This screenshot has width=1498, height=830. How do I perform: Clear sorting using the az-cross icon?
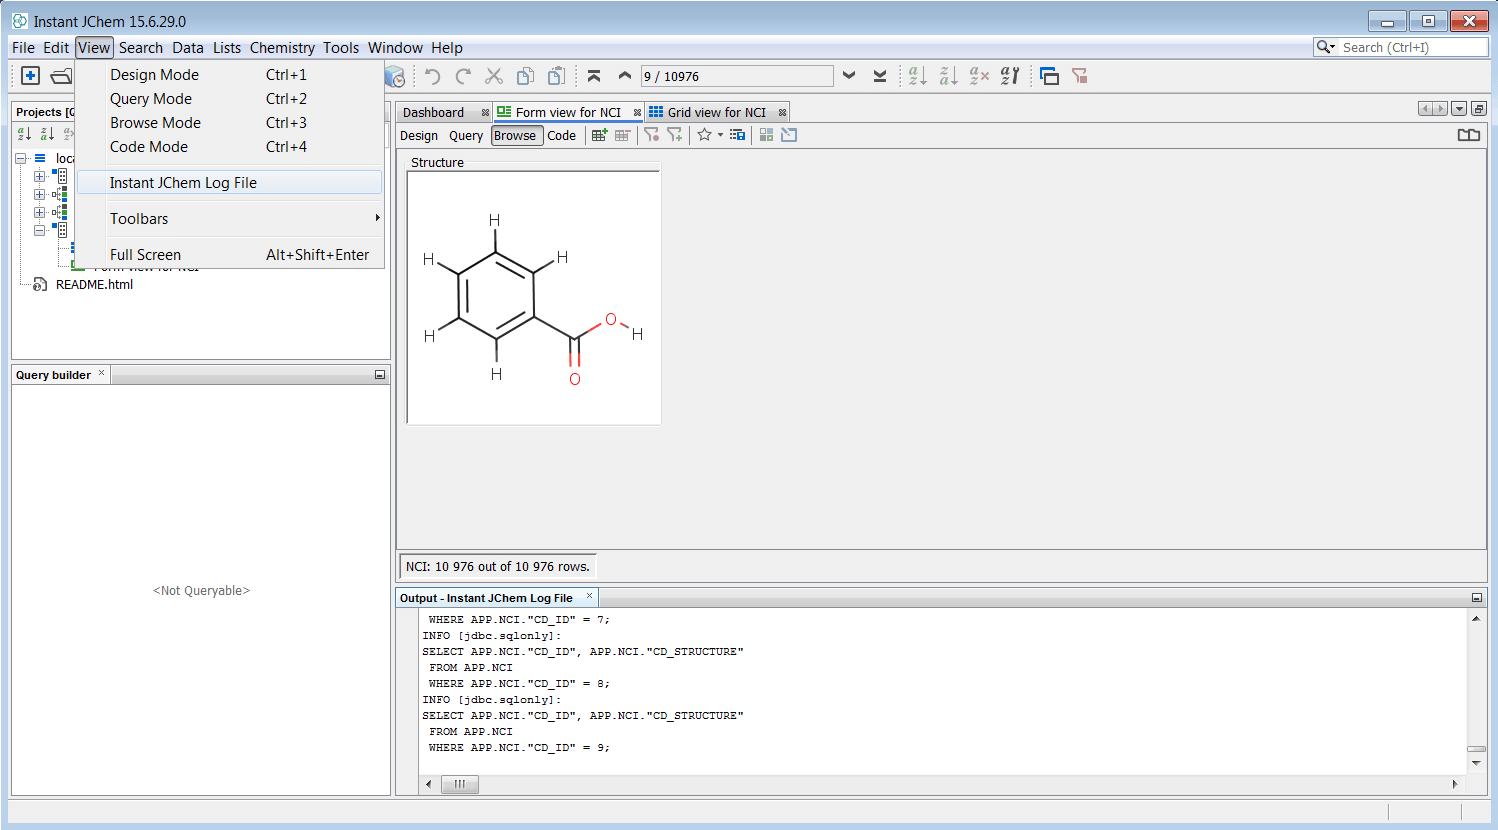[977, 75]
